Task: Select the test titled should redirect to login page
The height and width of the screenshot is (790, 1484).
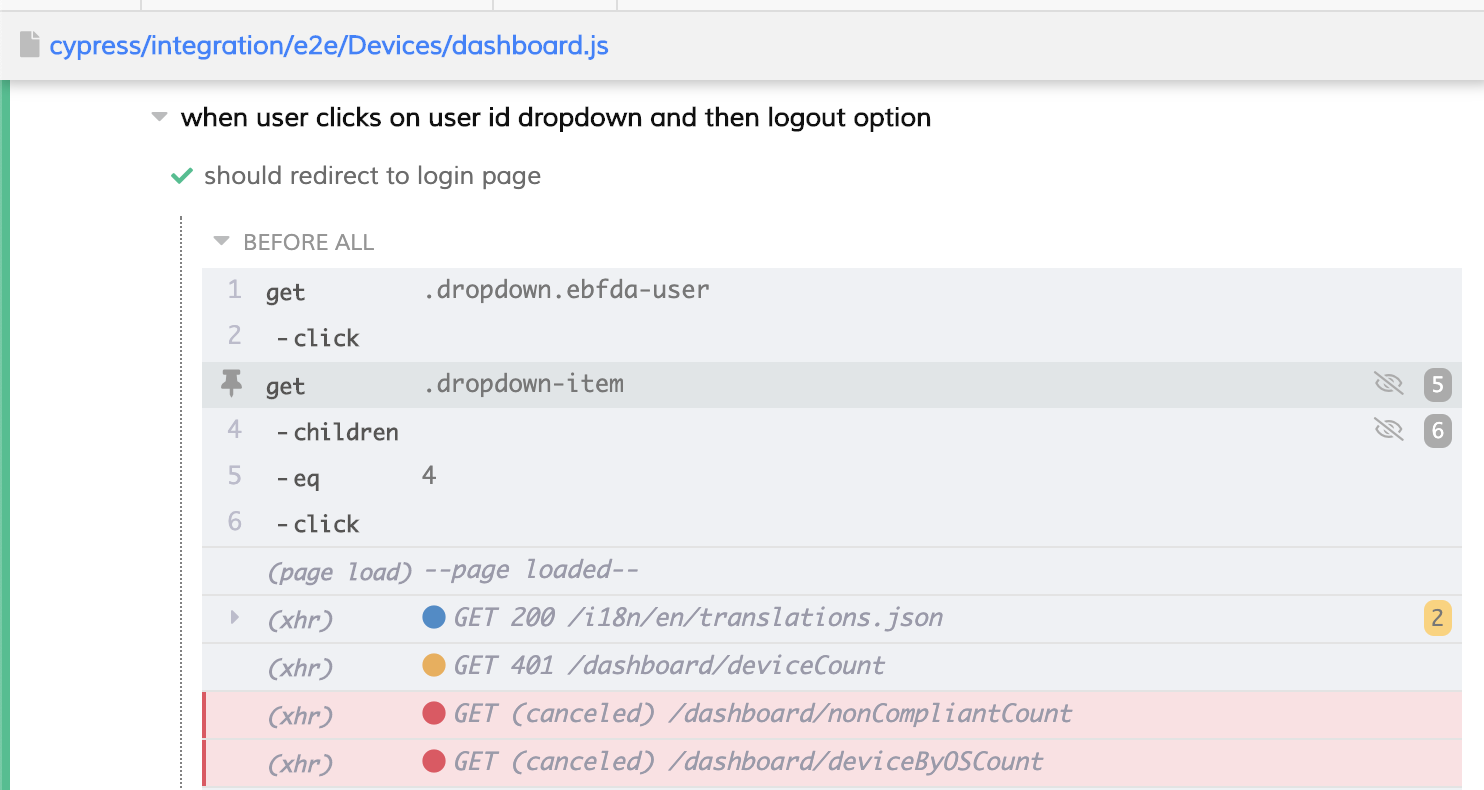Action: coord(372,175)
